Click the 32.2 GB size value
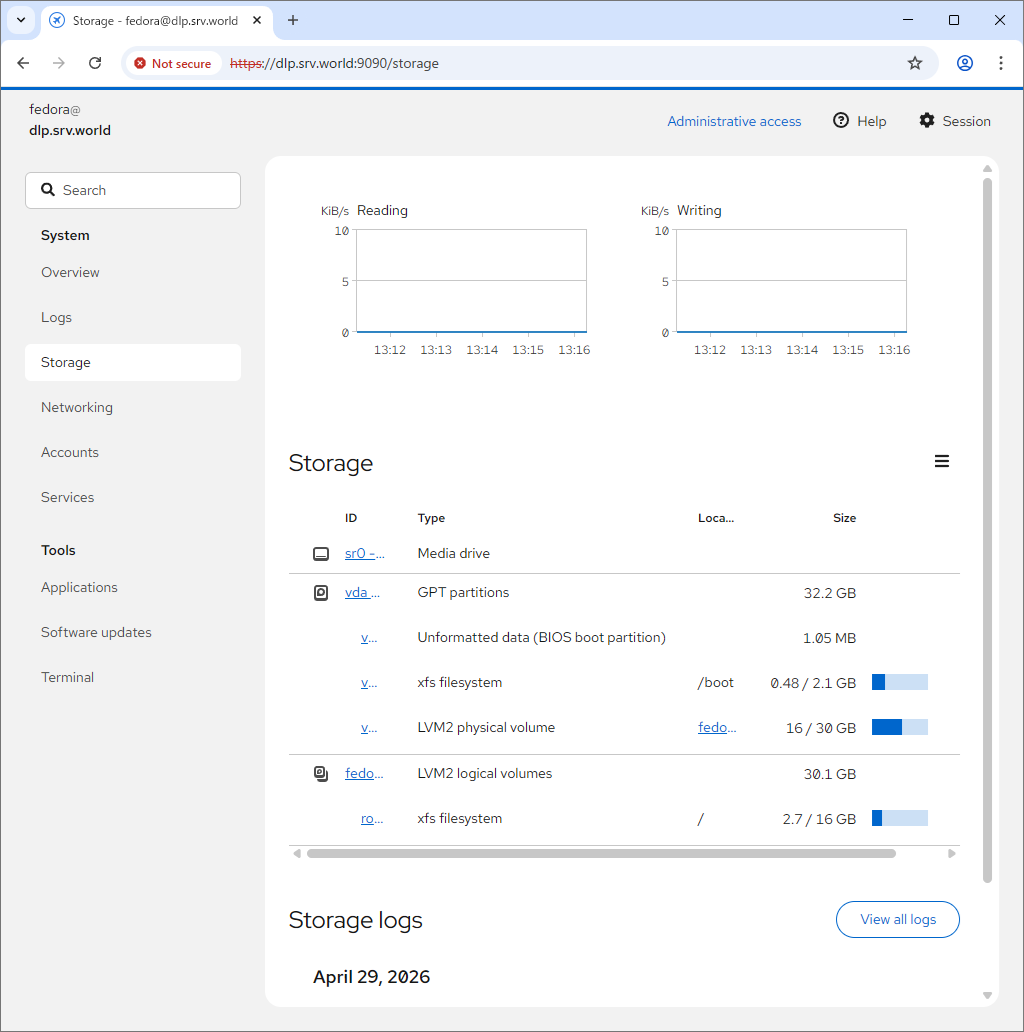1024x1032 pixels. click(829, 593)
